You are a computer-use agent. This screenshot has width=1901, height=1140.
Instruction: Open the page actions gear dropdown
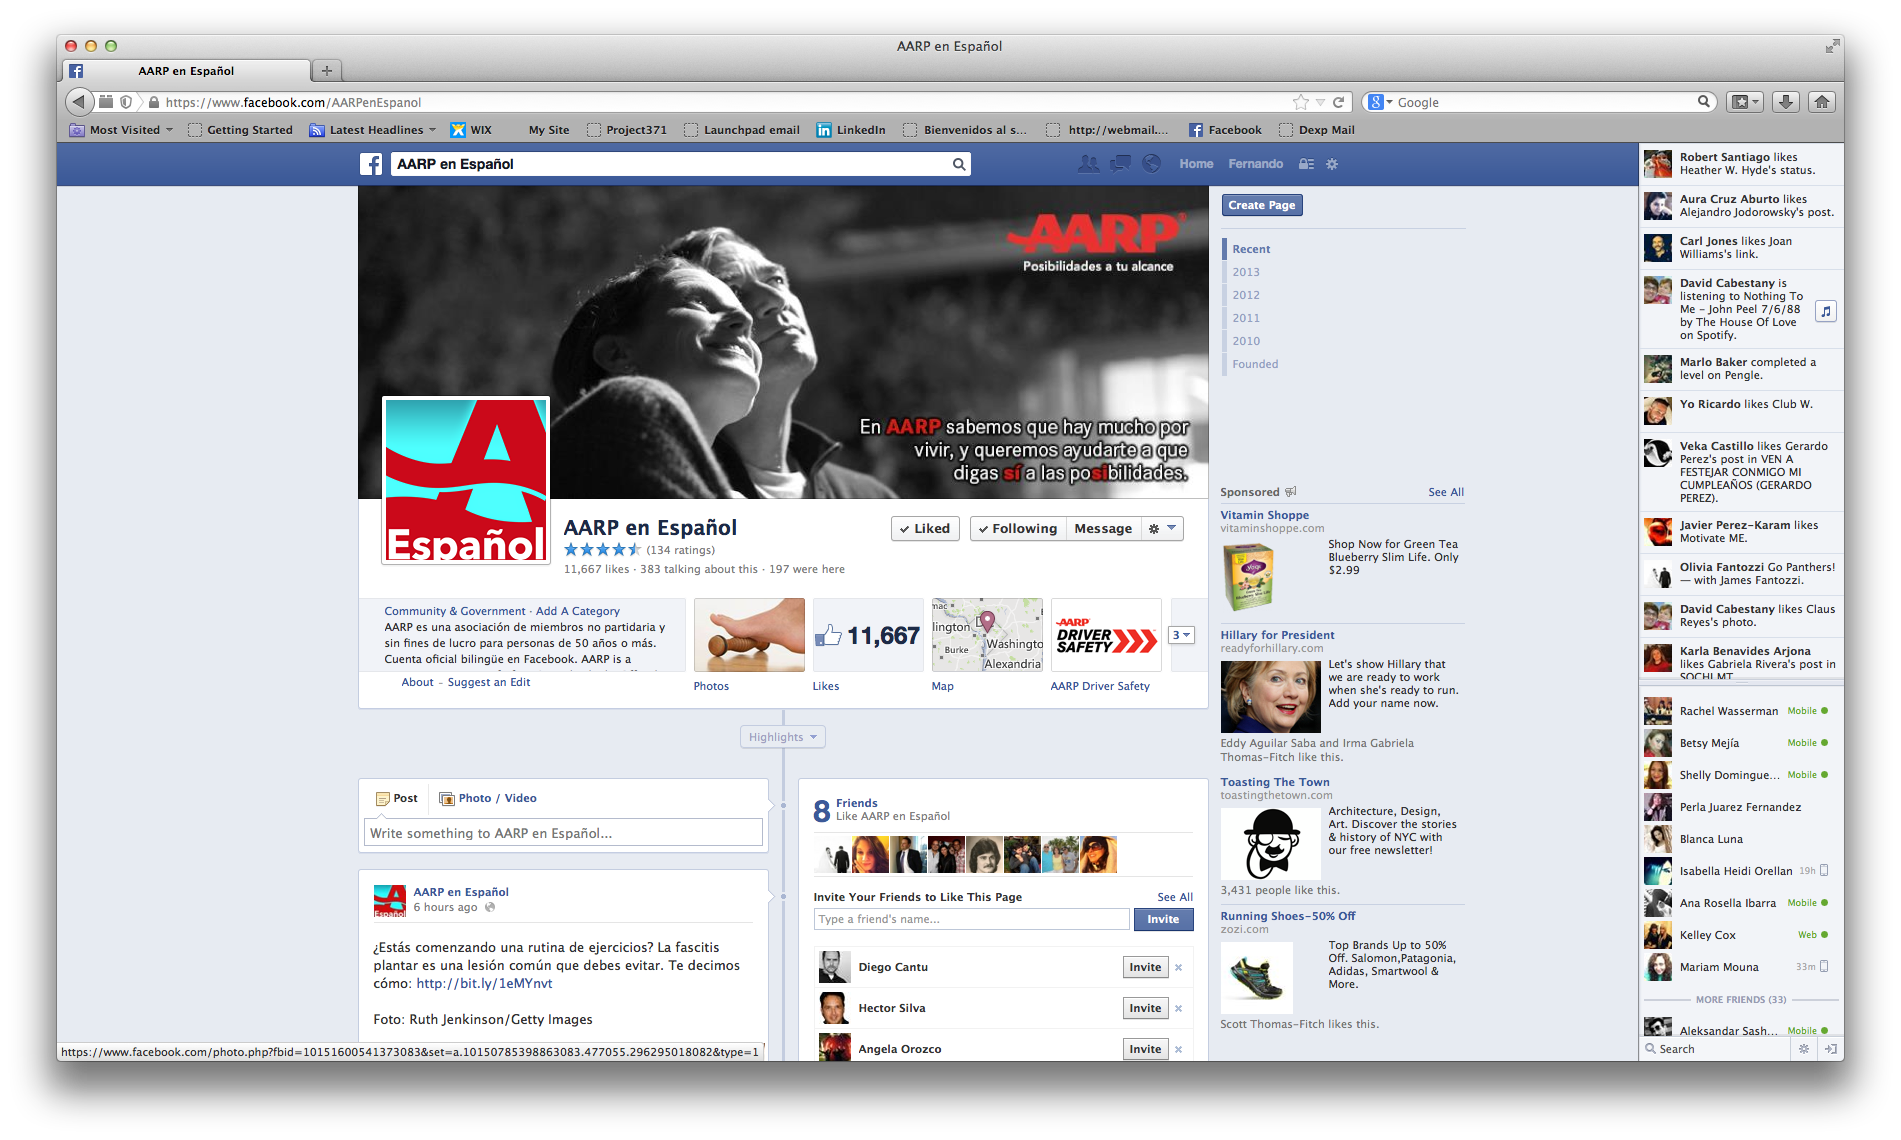click(1162, 529)
